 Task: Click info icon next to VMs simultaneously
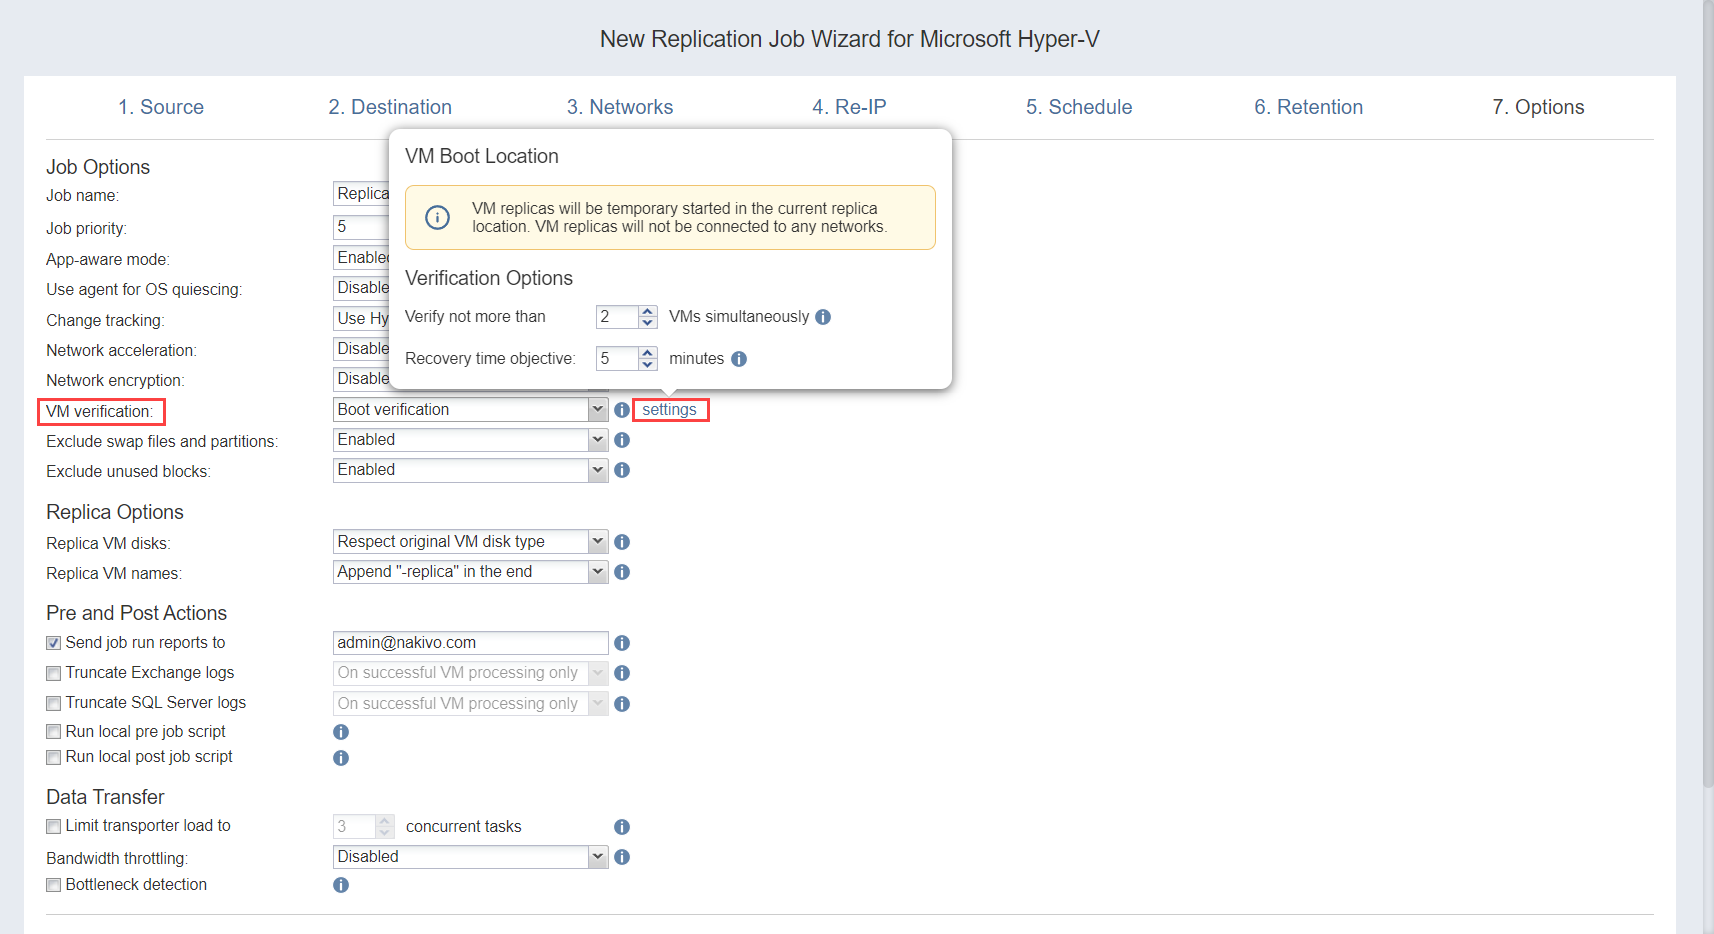tap(823, 317)
